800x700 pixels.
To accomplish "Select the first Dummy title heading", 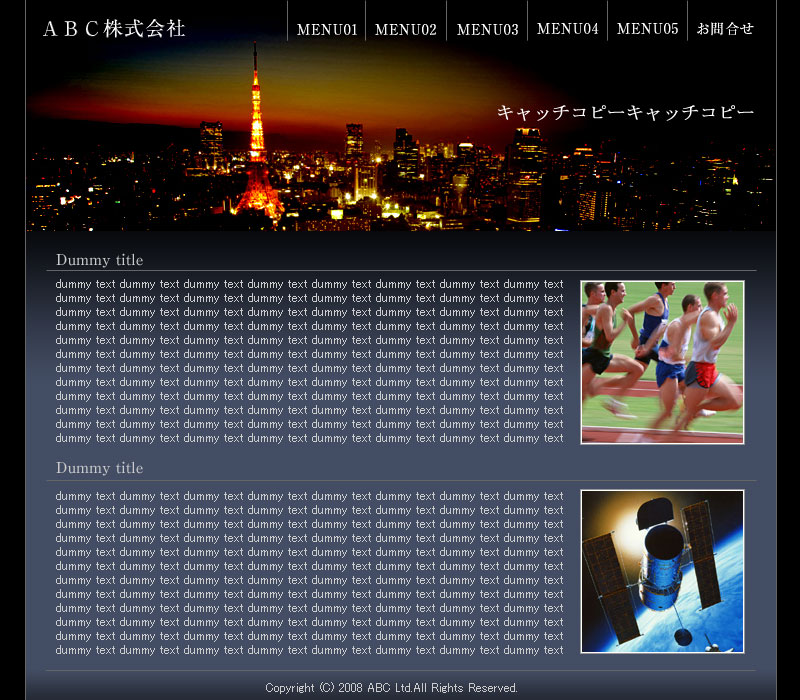I will coord(99,260).
